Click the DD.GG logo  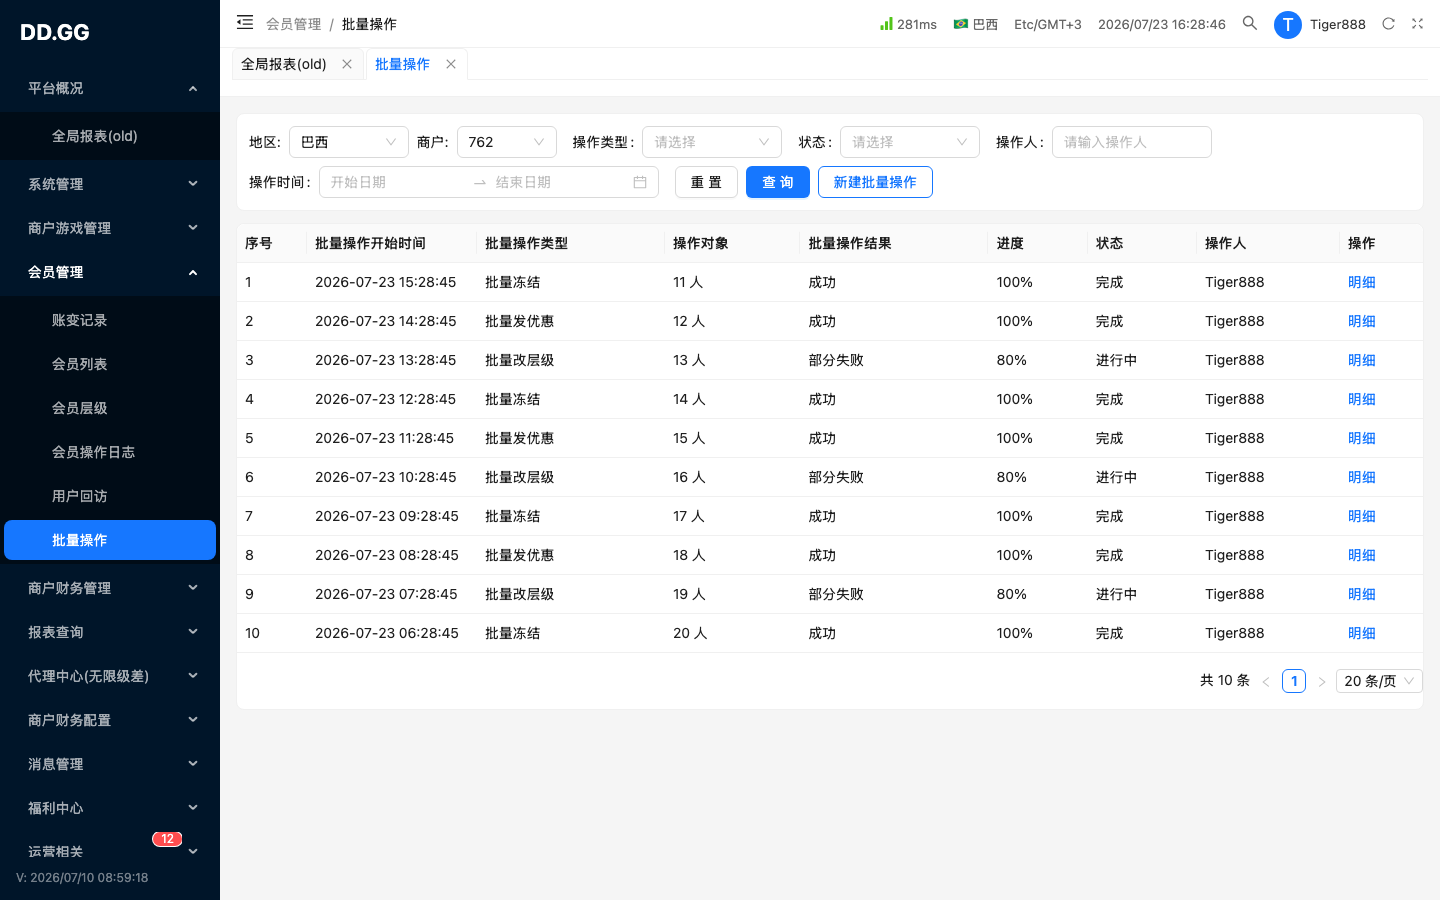[x=55, y=32]
